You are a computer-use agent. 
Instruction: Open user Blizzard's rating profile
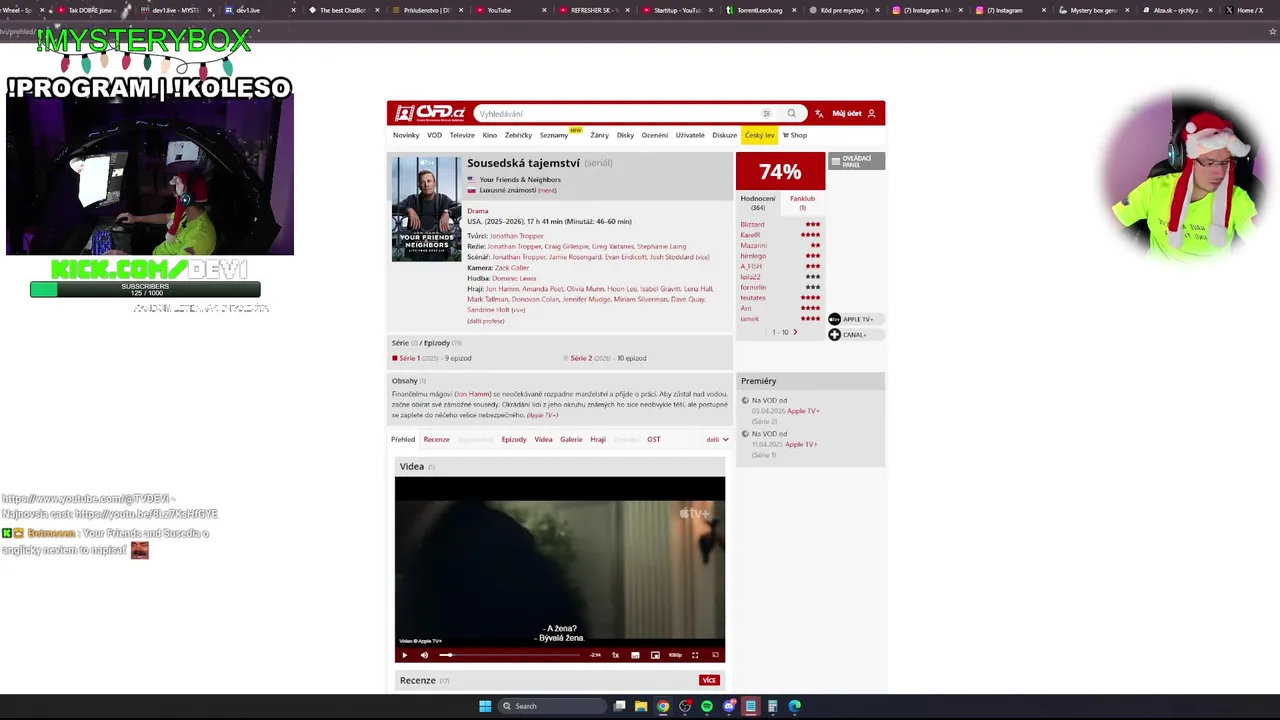[752, 224]
